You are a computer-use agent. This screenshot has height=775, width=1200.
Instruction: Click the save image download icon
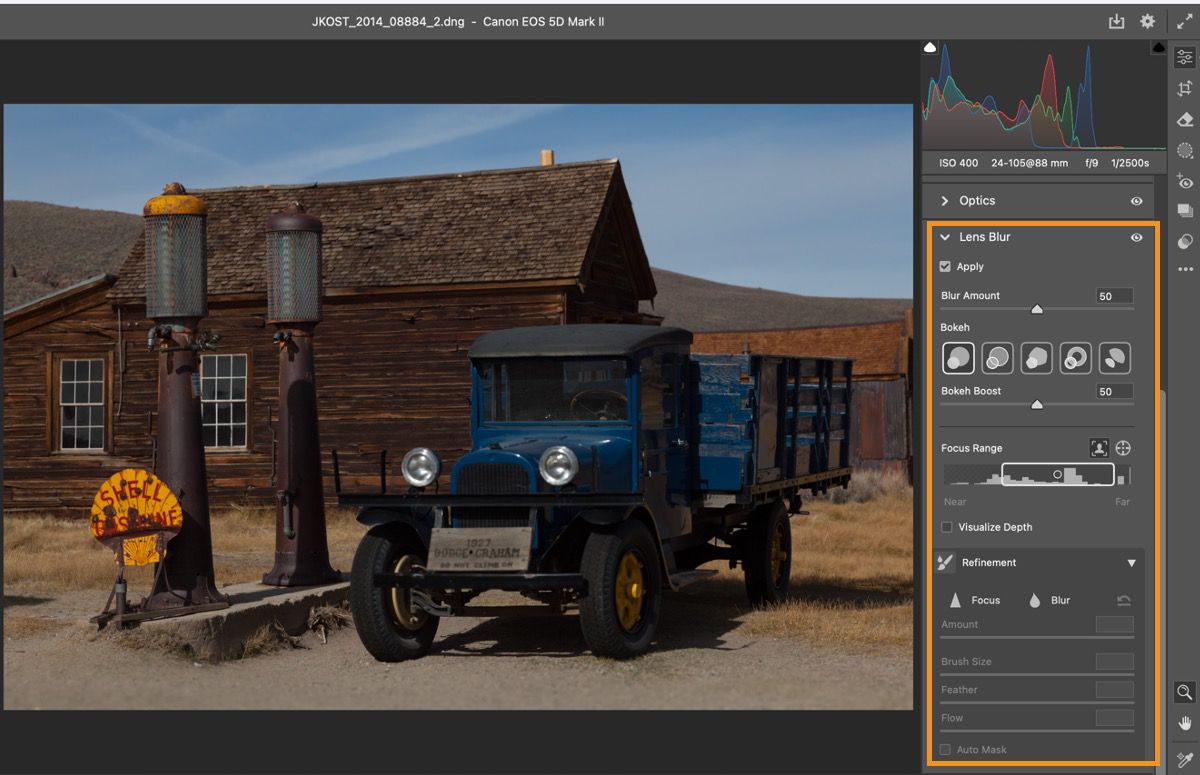coord(1116,21)
